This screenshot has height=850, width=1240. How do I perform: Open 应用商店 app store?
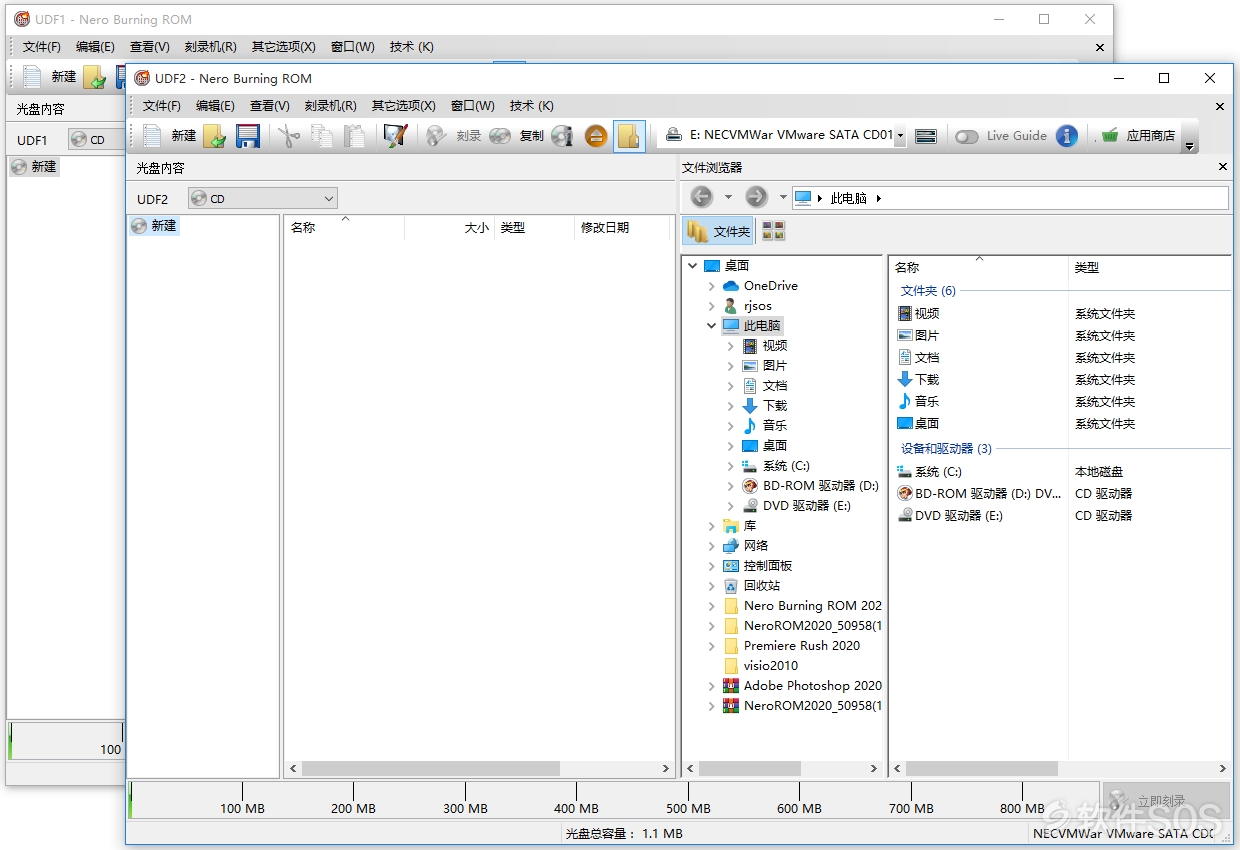[x=1138, y=136]
